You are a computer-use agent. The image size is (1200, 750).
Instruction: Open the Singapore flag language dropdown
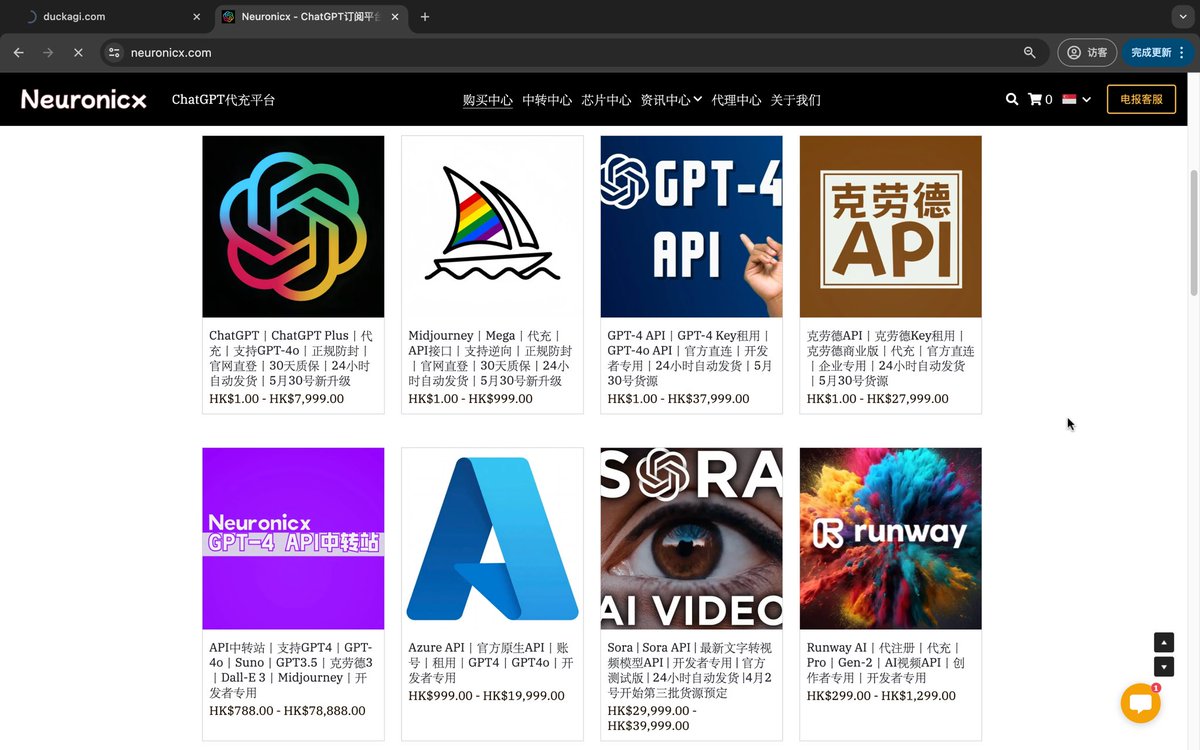tap(1070, 99)
